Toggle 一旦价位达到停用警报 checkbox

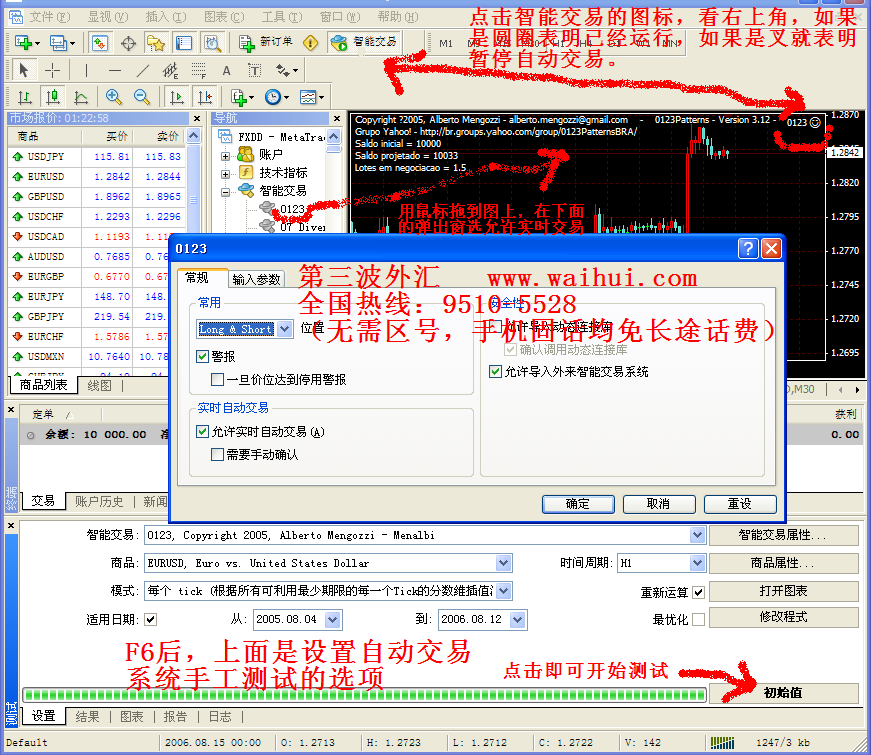[x=217, y=379]
